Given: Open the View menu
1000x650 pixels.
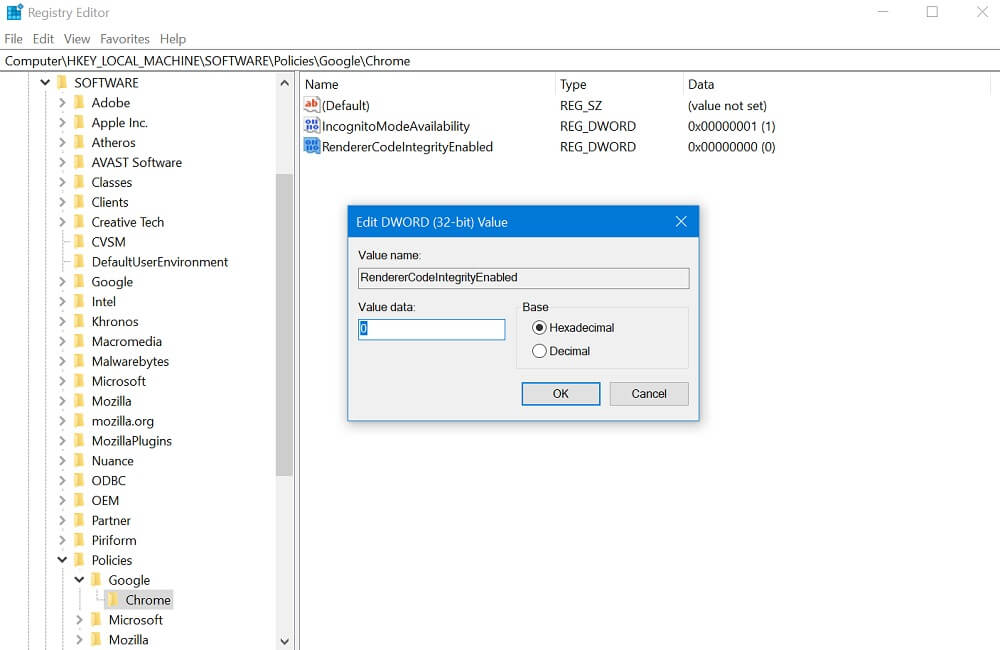Looking at the screenshot, I should (77, 39).
